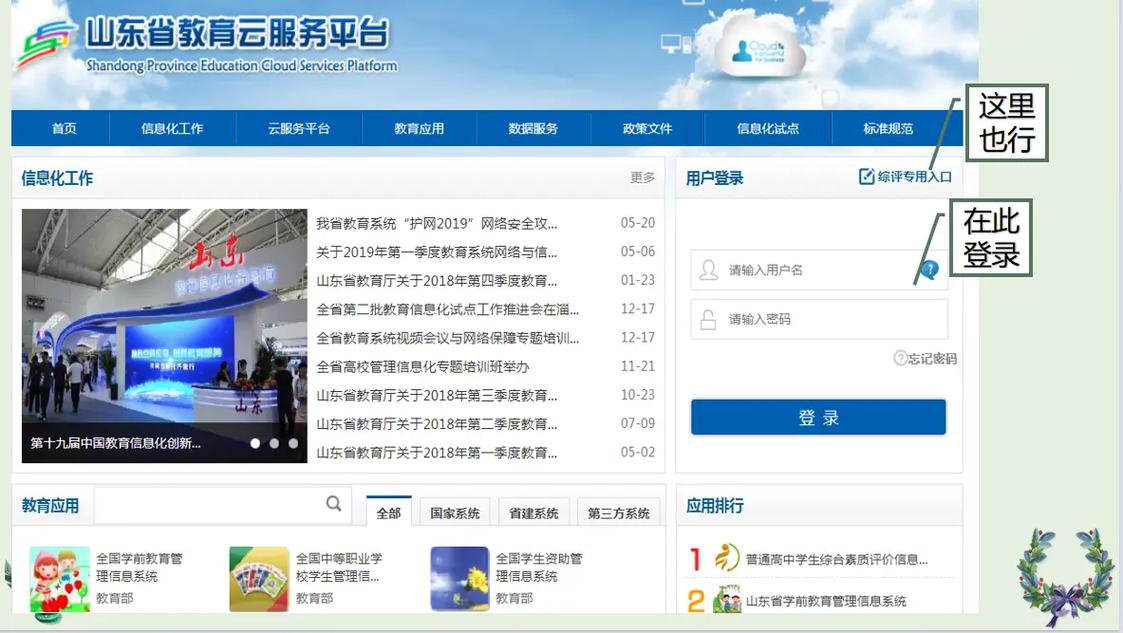
Task: Open 山东省学前教育管理信息系统 ranking entry
Action: [x=826, y=601]
